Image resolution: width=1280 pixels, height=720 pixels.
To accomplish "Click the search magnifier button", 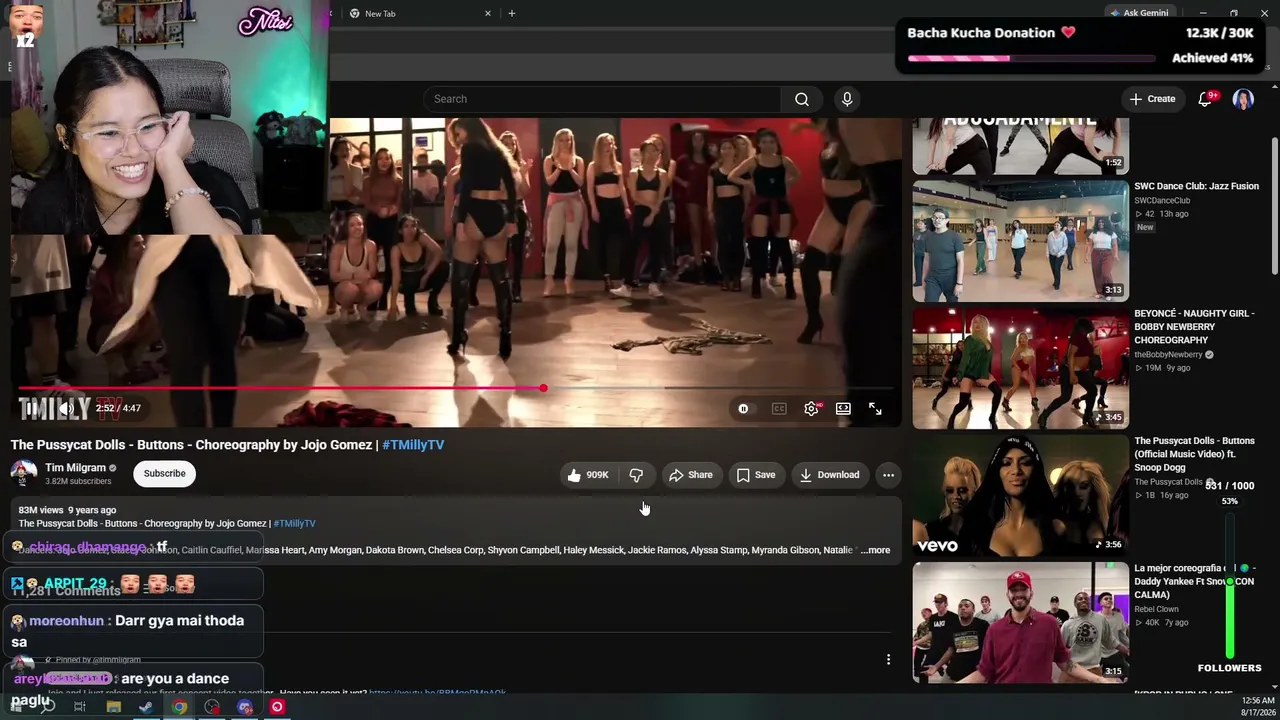I will [802, 99].
